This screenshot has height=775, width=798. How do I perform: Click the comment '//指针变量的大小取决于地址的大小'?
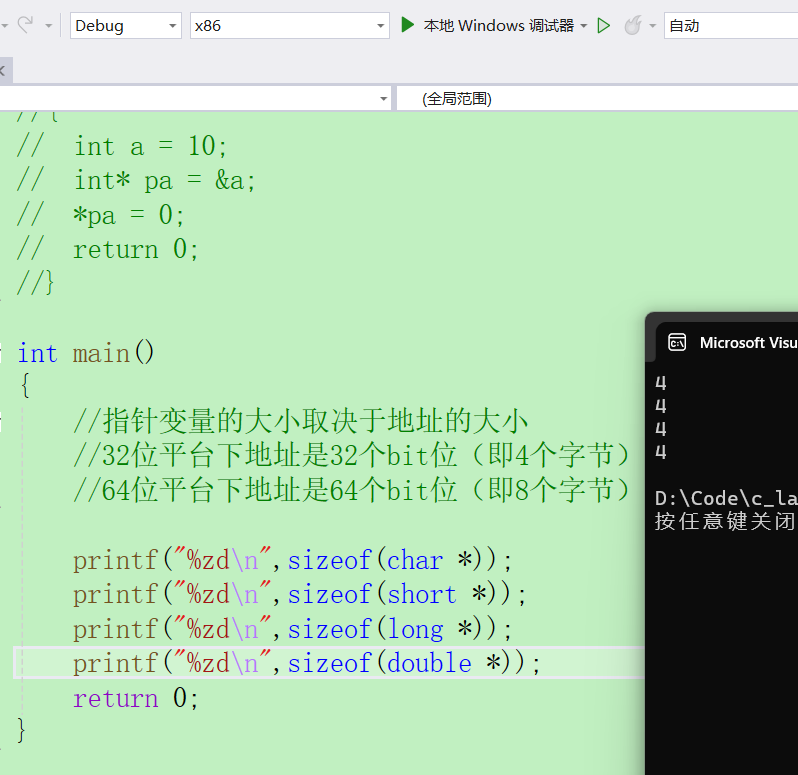(300, 421)
